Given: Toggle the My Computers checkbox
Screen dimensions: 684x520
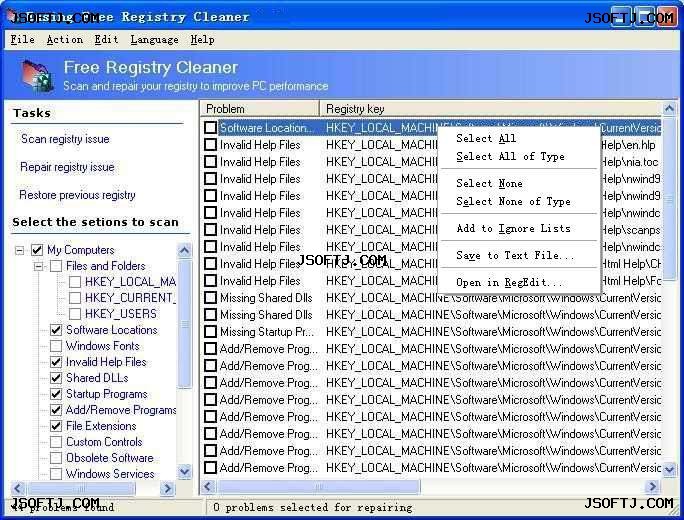Looking at the screenshot, I should pos(37,250).
